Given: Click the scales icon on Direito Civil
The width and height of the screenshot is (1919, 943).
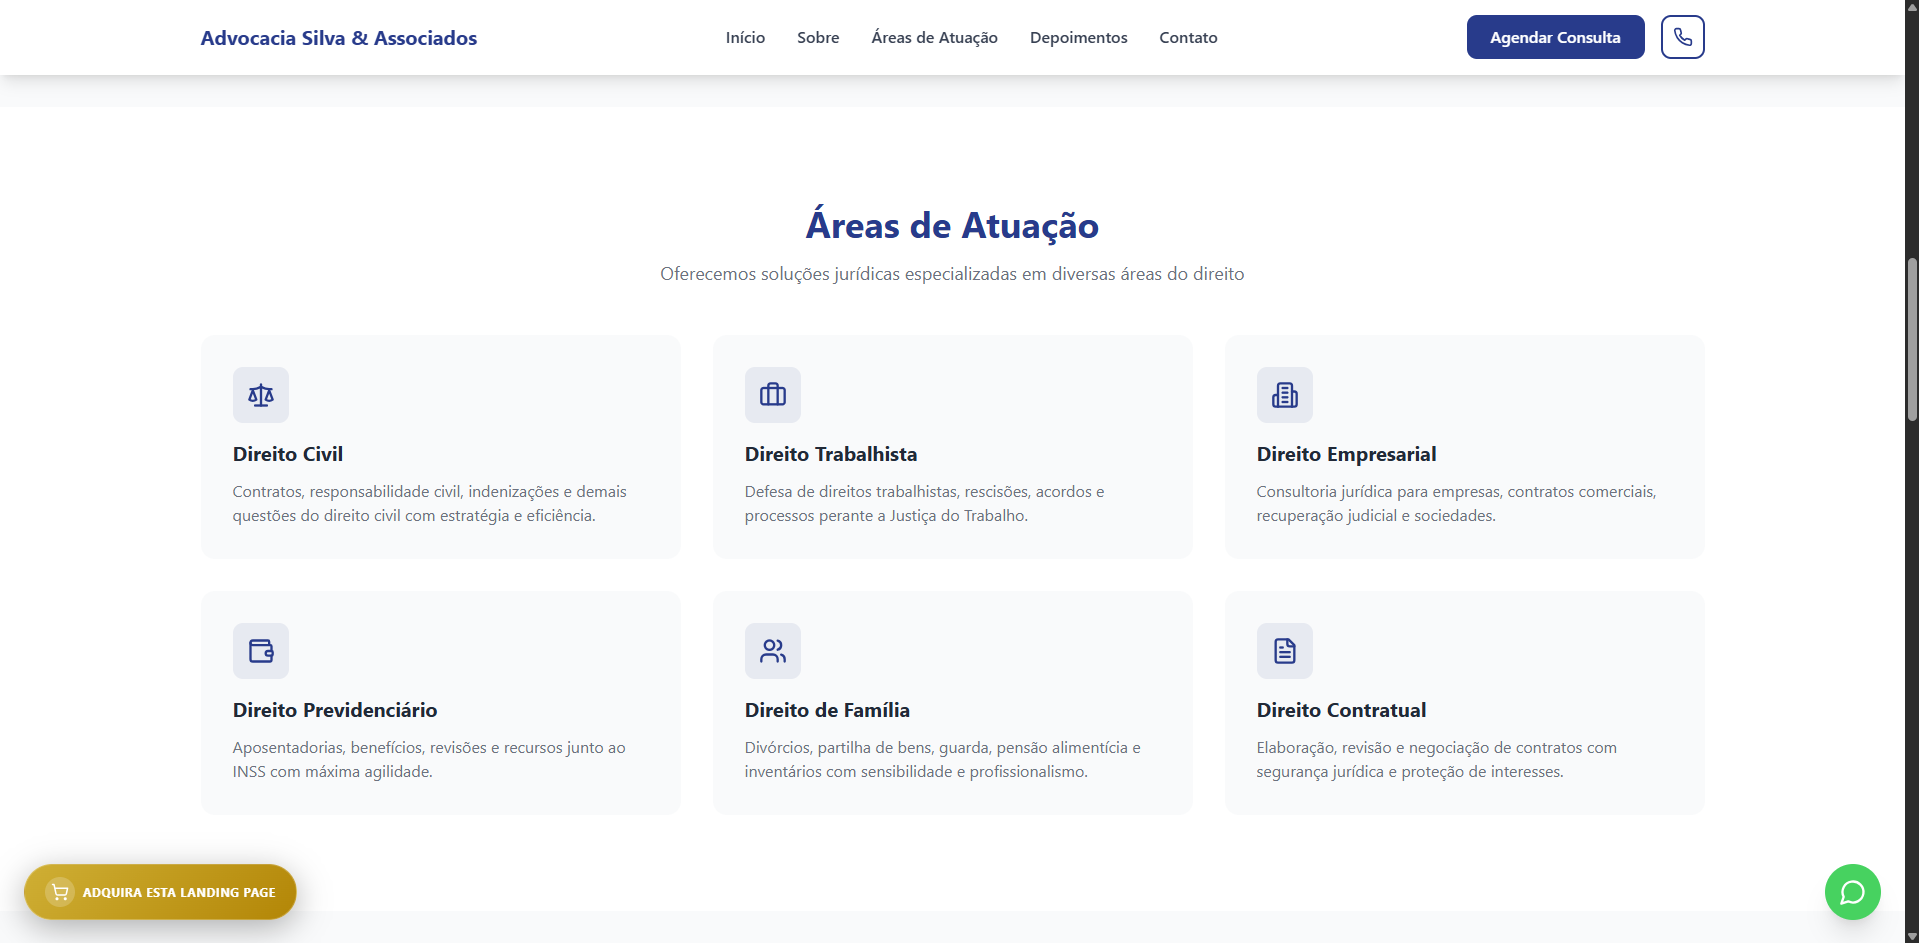Looking at the screenshot, I should (x=261, y=395).
